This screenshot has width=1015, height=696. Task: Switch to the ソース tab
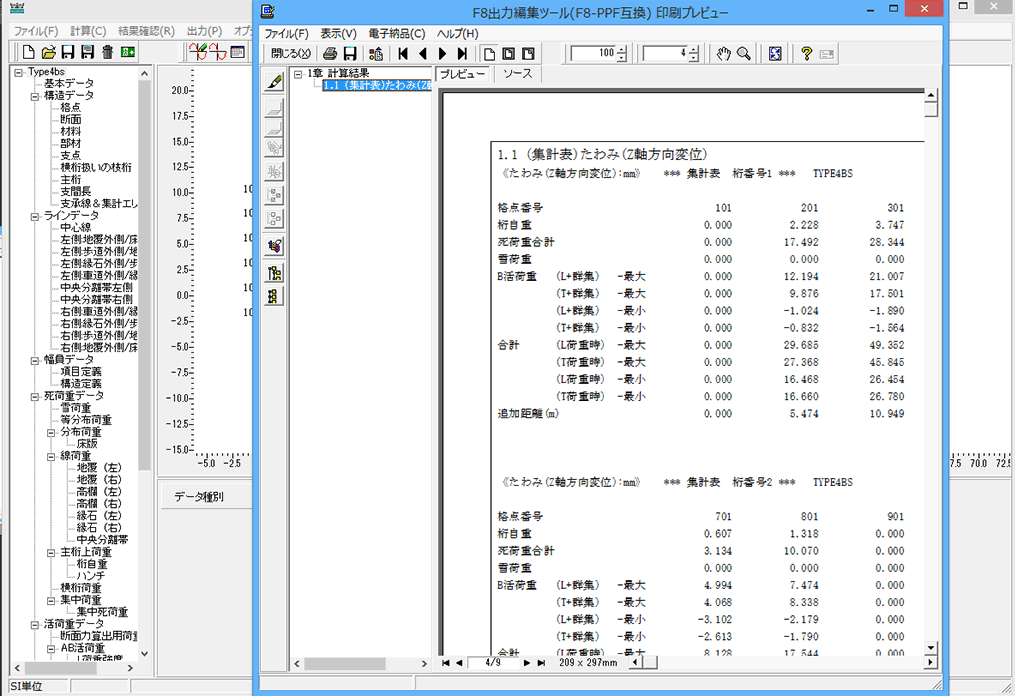point(518,74)
